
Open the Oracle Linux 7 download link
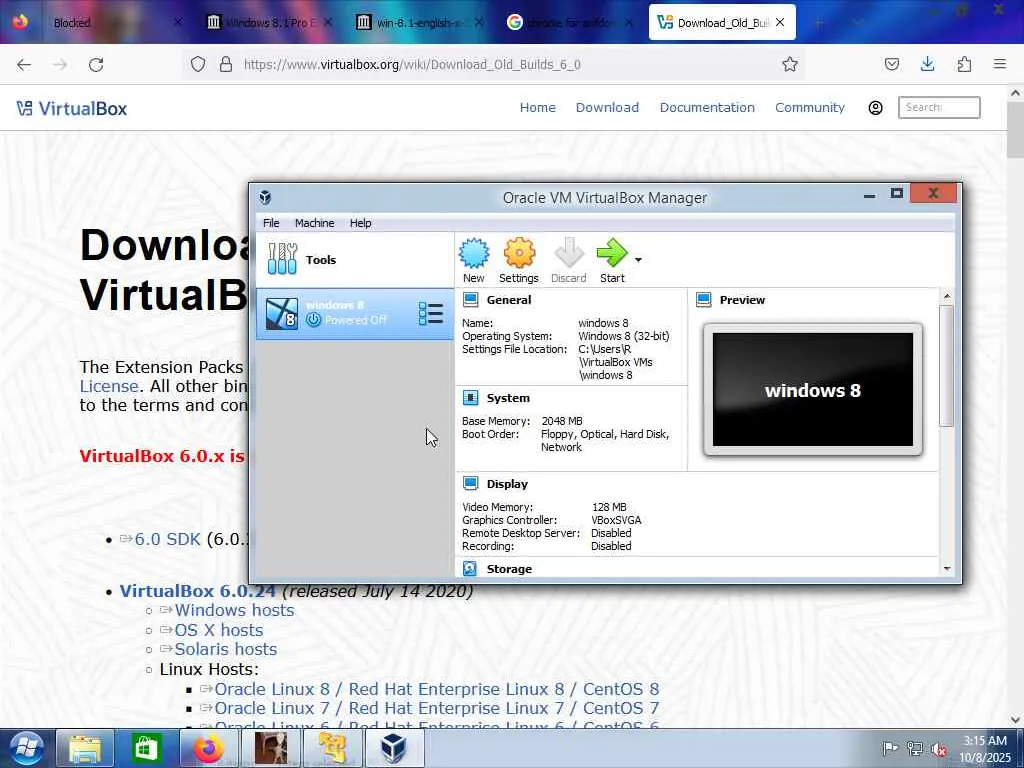pos(436,708)
